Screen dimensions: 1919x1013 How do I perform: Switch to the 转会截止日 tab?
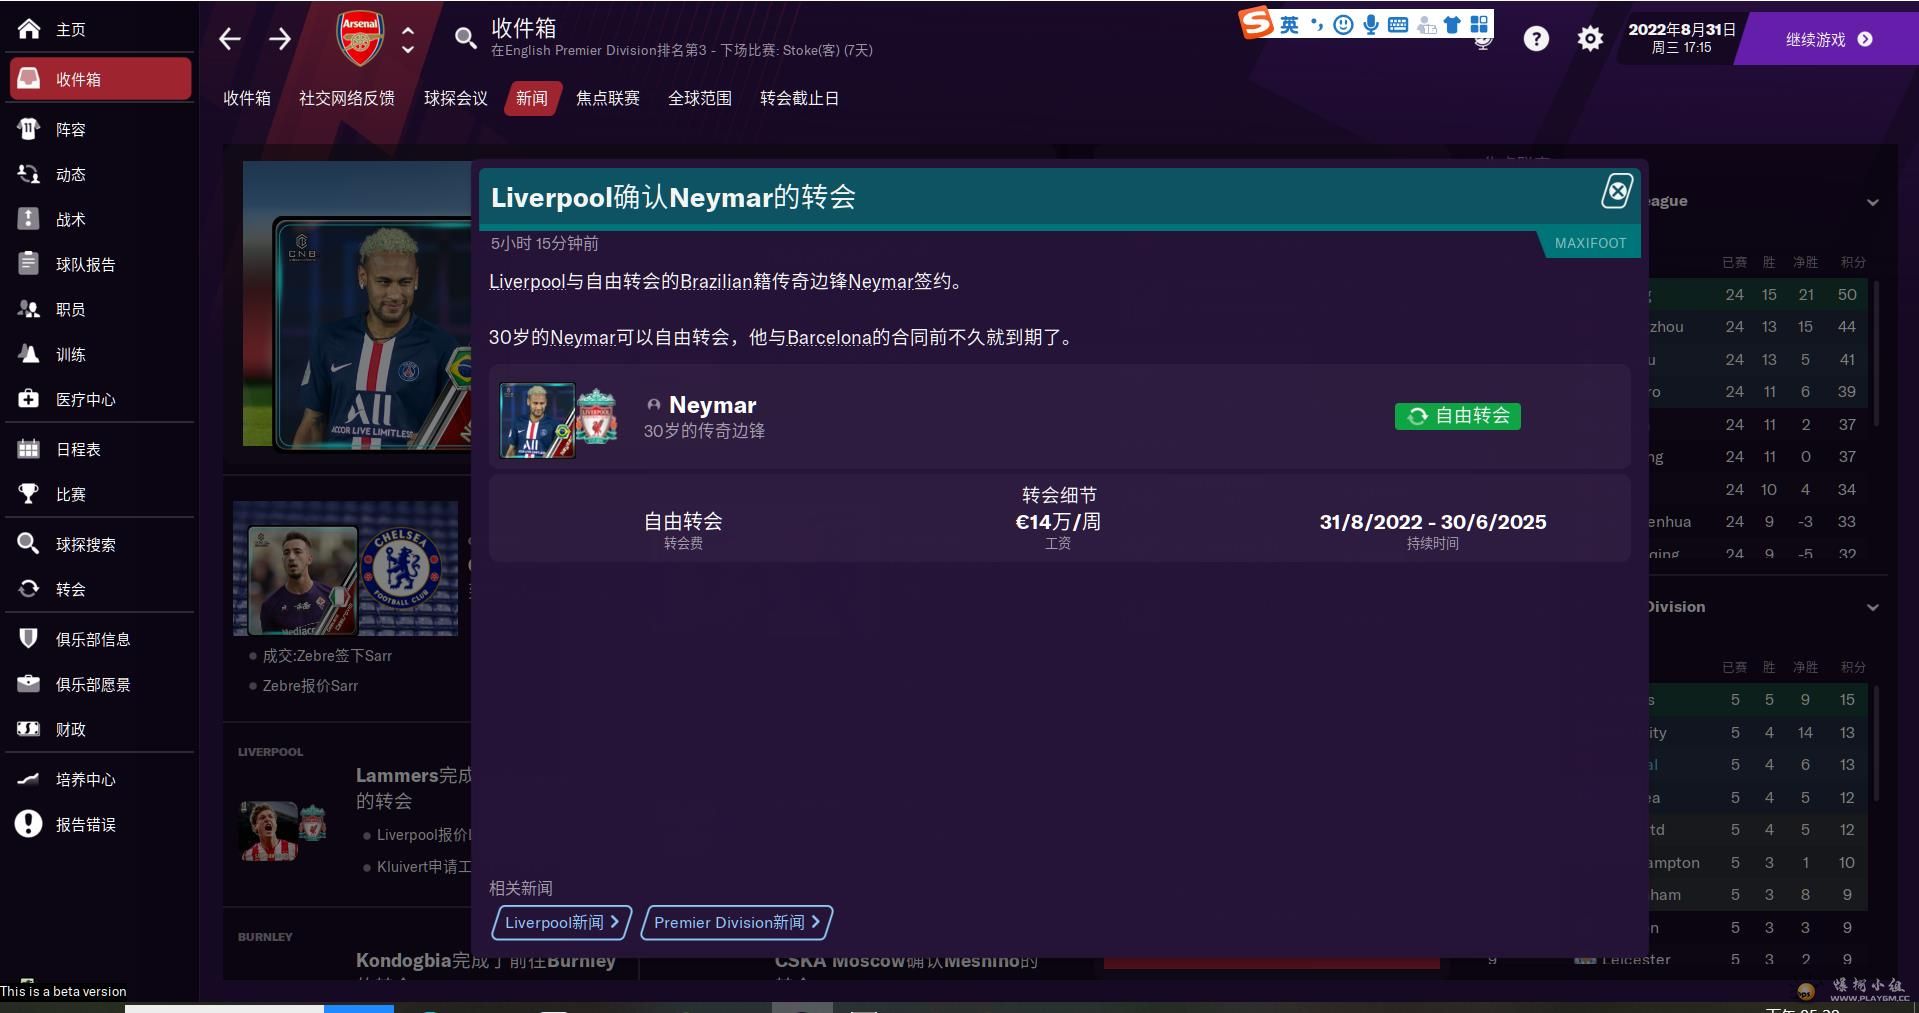[x=800, y=98]
